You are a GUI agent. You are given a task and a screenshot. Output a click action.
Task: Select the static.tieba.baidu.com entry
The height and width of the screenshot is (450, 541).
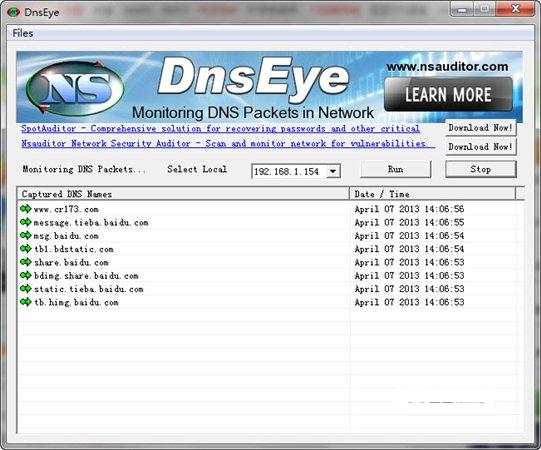89,289
